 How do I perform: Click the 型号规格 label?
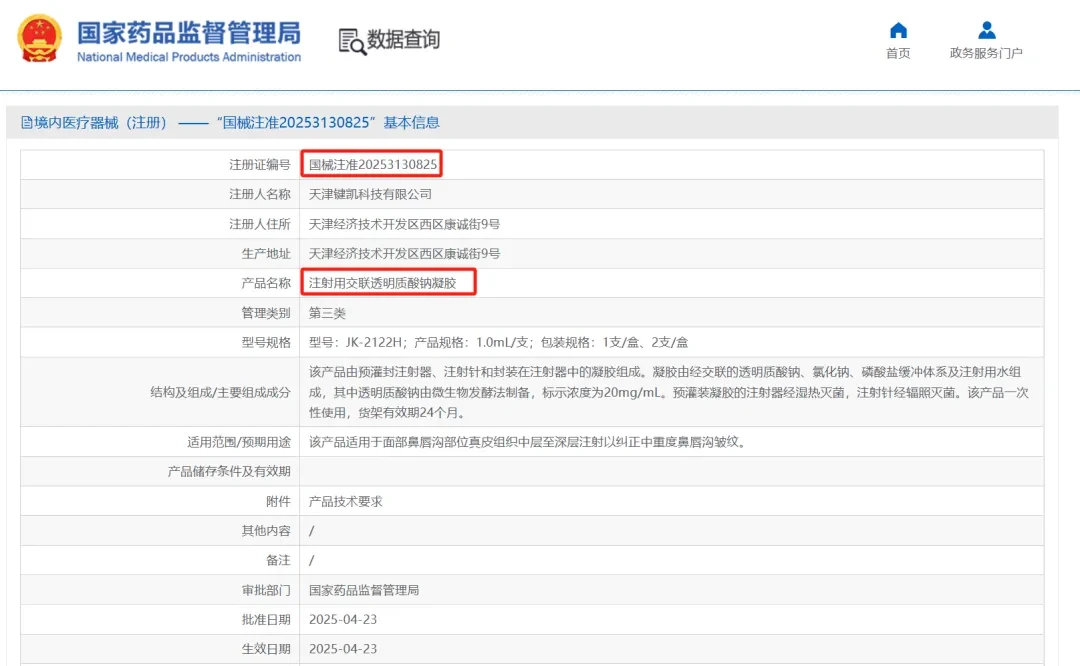266,342
